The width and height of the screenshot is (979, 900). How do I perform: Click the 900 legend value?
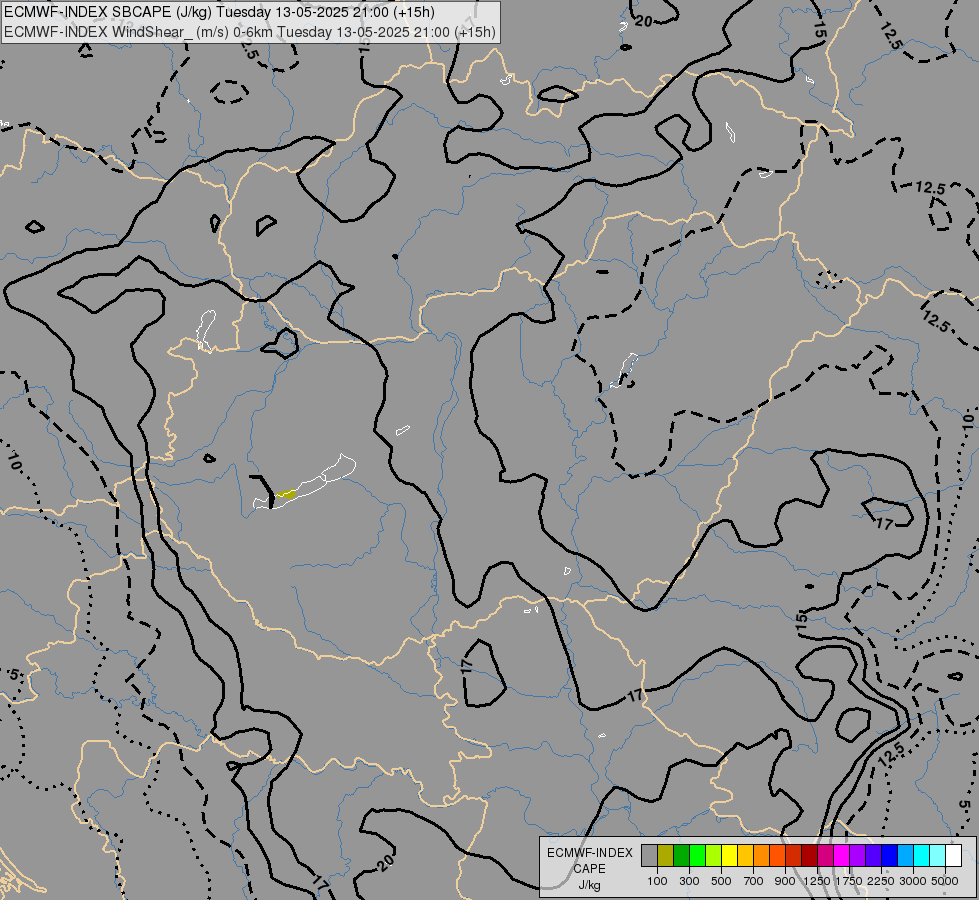(x=785, y=881)
